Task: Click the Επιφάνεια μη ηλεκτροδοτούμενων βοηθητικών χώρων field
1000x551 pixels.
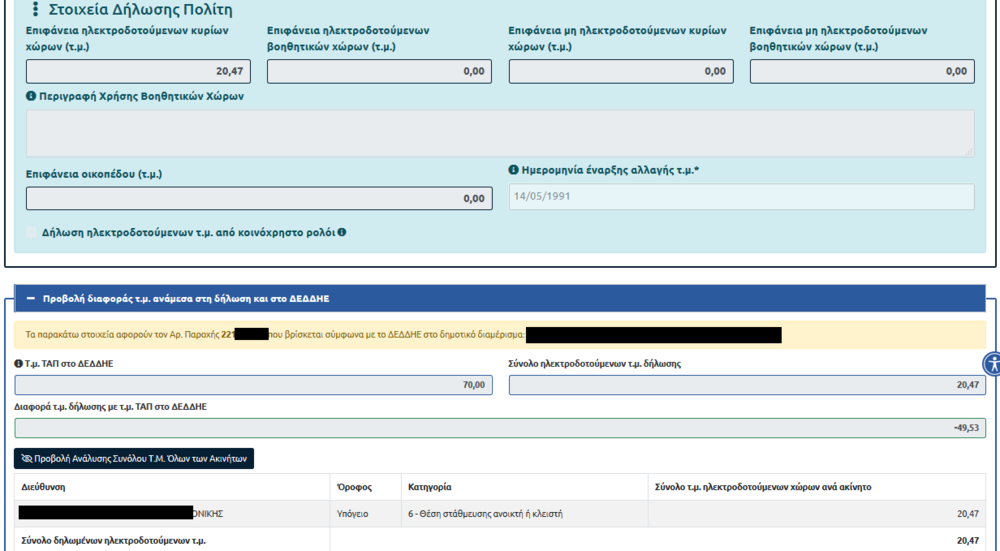Action: point(862,72)
